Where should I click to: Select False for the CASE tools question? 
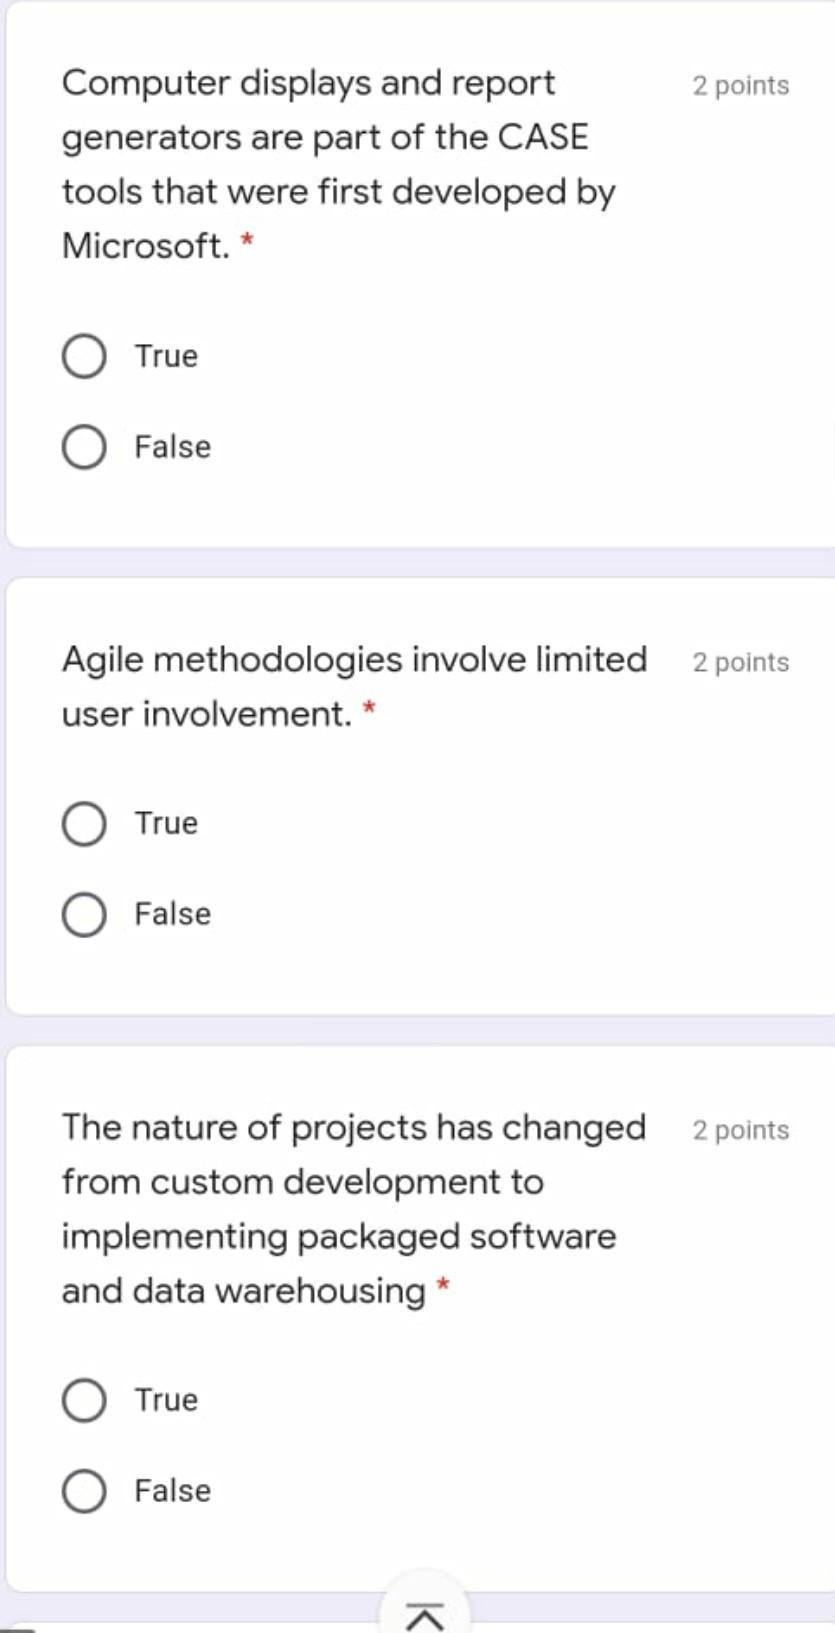tap(84, 447)
